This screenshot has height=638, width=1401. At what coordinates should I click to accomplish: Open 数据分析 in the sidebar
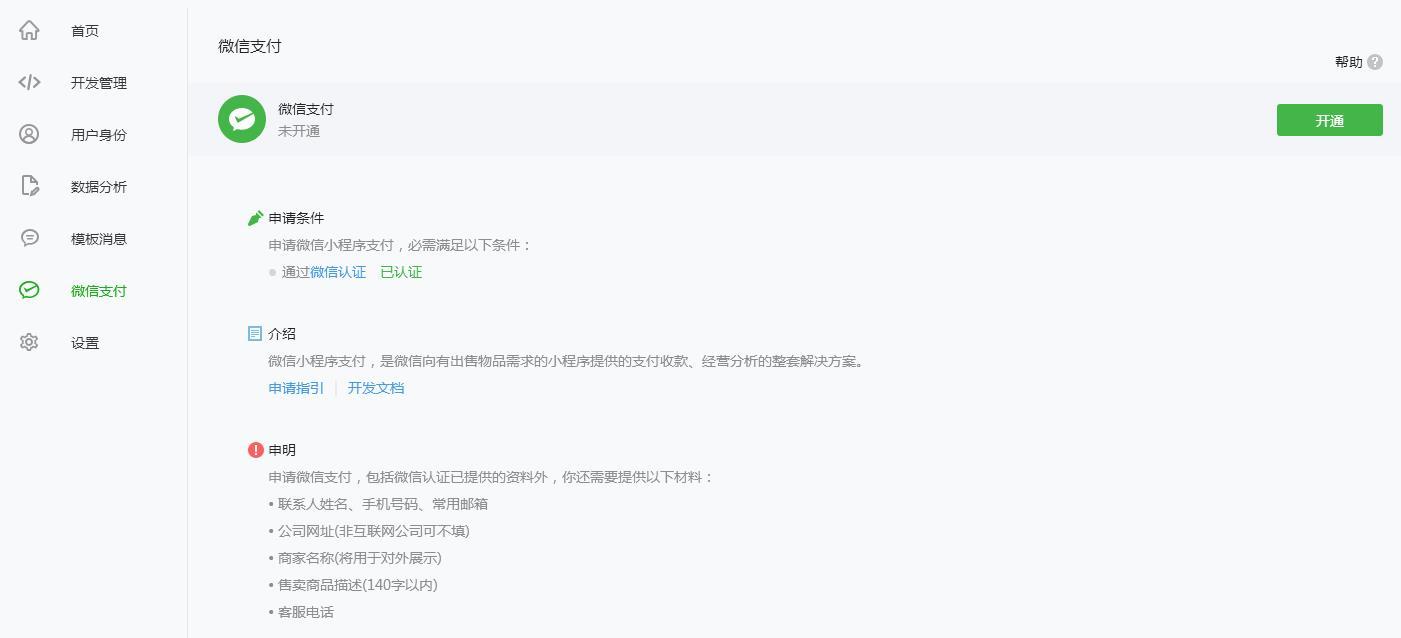(99, 187)
